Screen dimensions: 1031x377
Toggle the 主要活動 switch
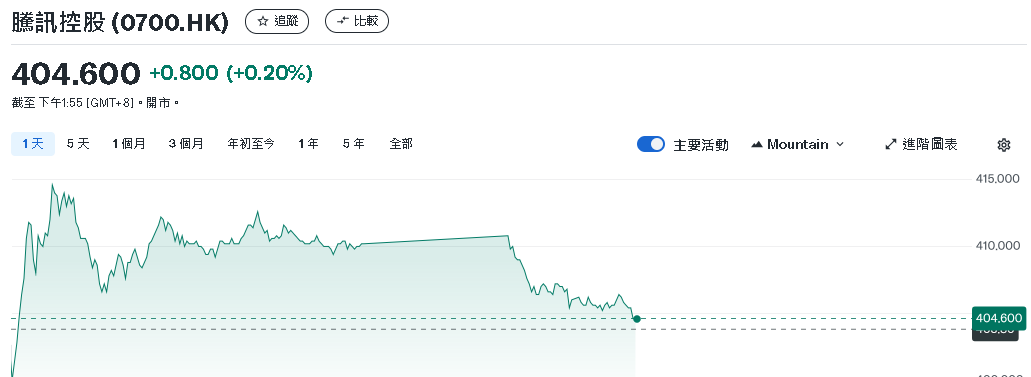pyautogui.click(x=651, y=144)
